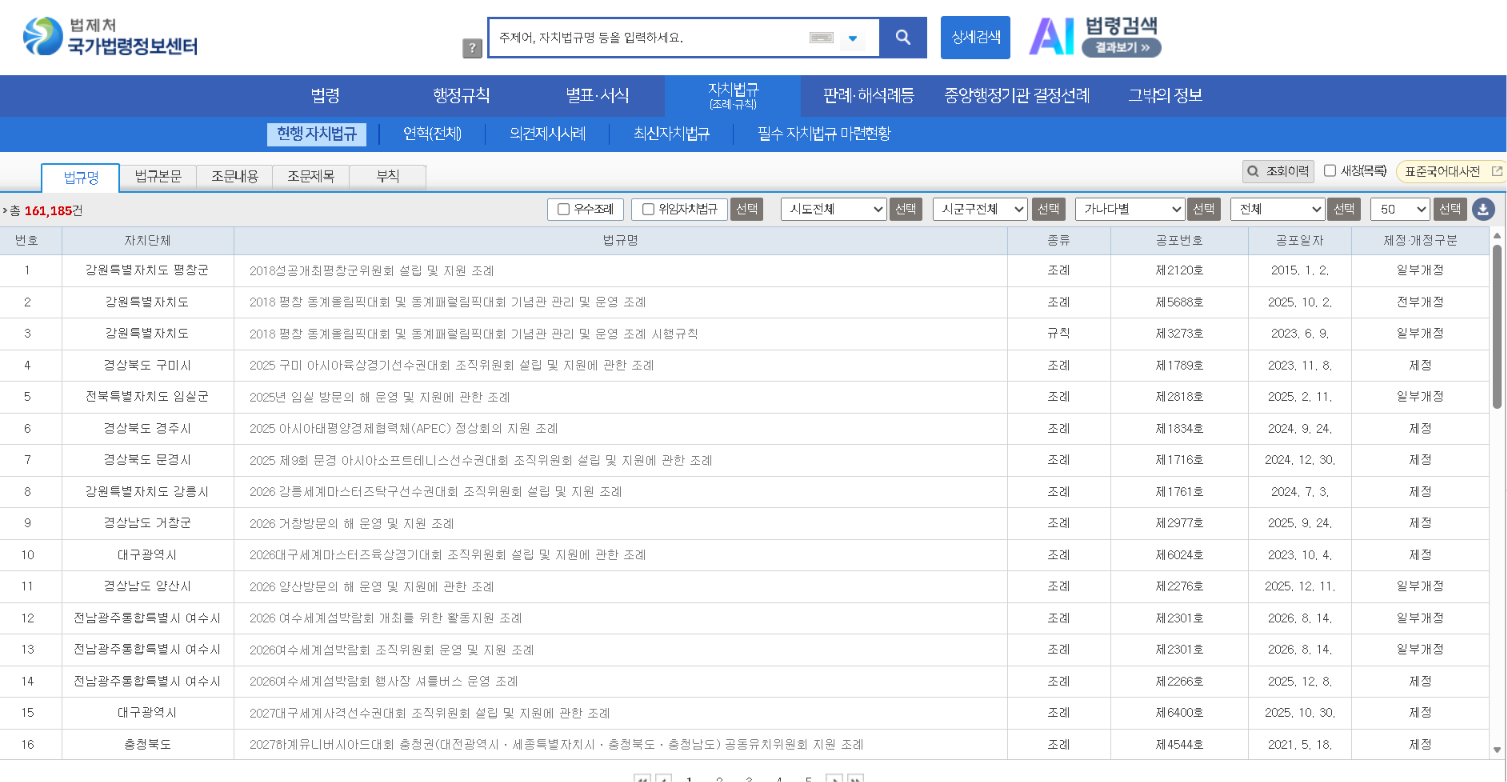The image size is (1507, 782).
Task: Open 2027대구세계사격선수권대회 조직위원회 조례 link
Action: (429, 713)
